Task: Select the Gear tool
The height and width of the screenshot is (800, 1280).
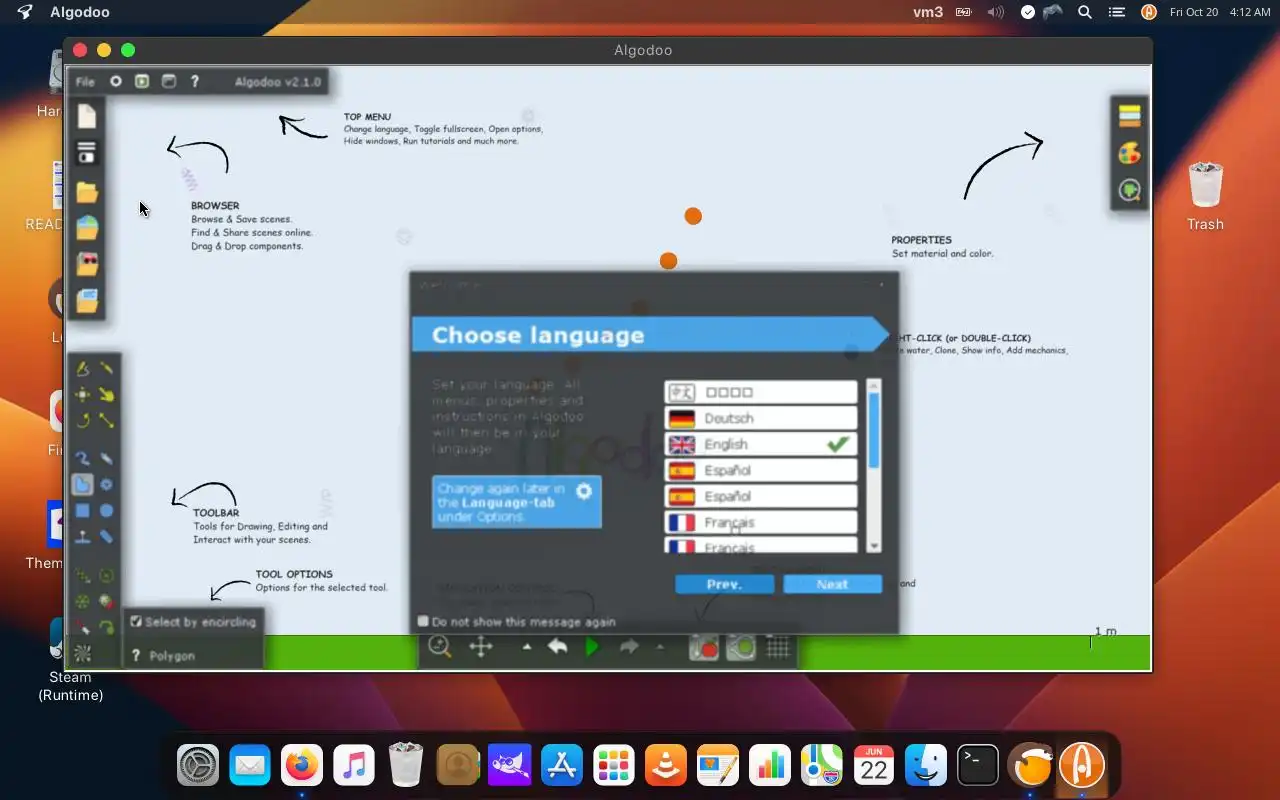Action: (x=106, y=485)
